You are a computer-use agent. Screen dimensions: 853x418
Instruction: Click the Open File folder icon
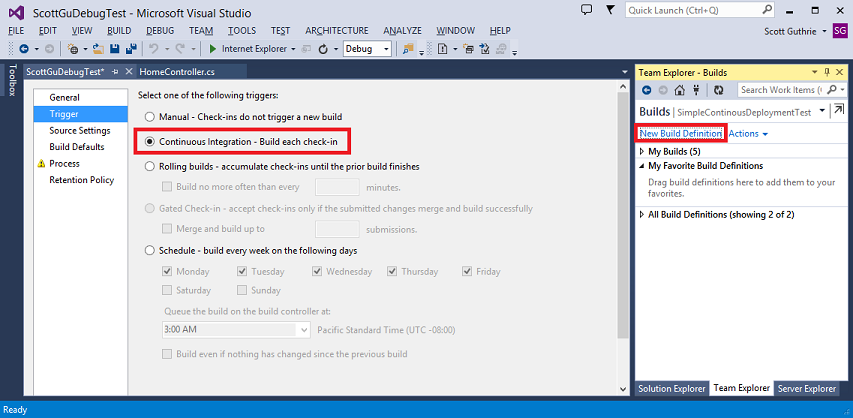tap(98, 49)
